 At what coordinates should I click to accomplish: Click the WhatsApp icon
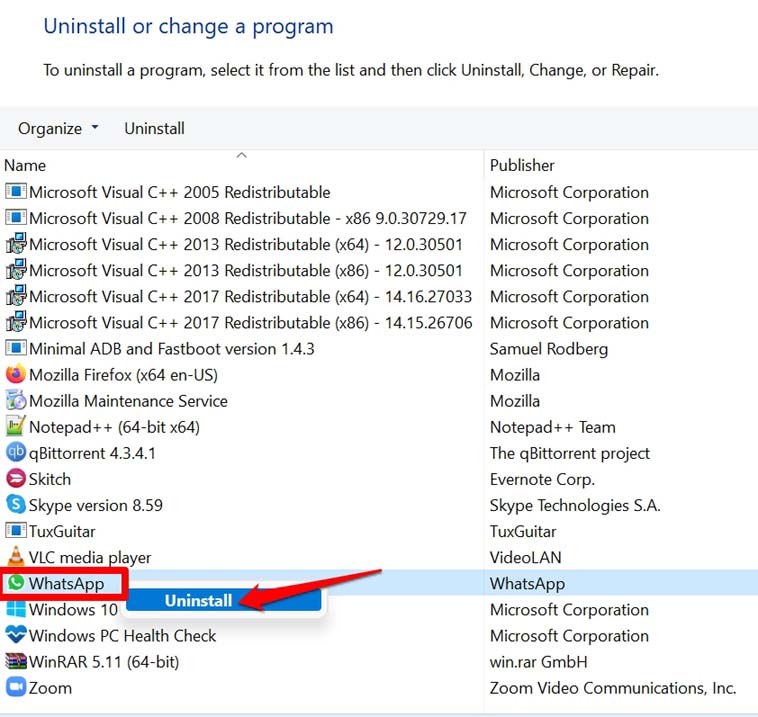pos(15,583)
